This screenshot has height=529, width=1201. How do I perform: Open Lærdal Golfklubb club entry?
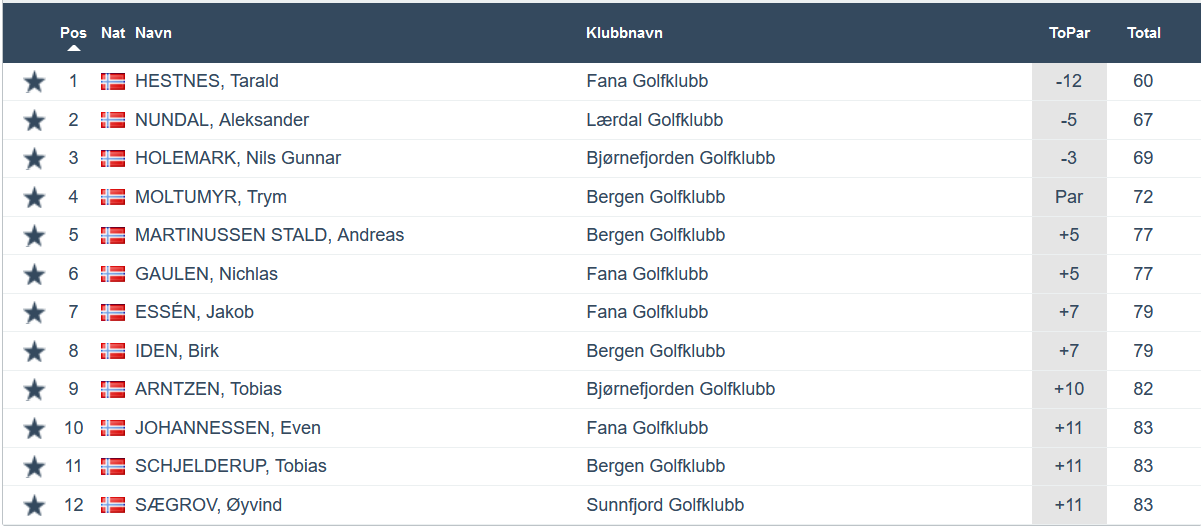pos(654,120)
